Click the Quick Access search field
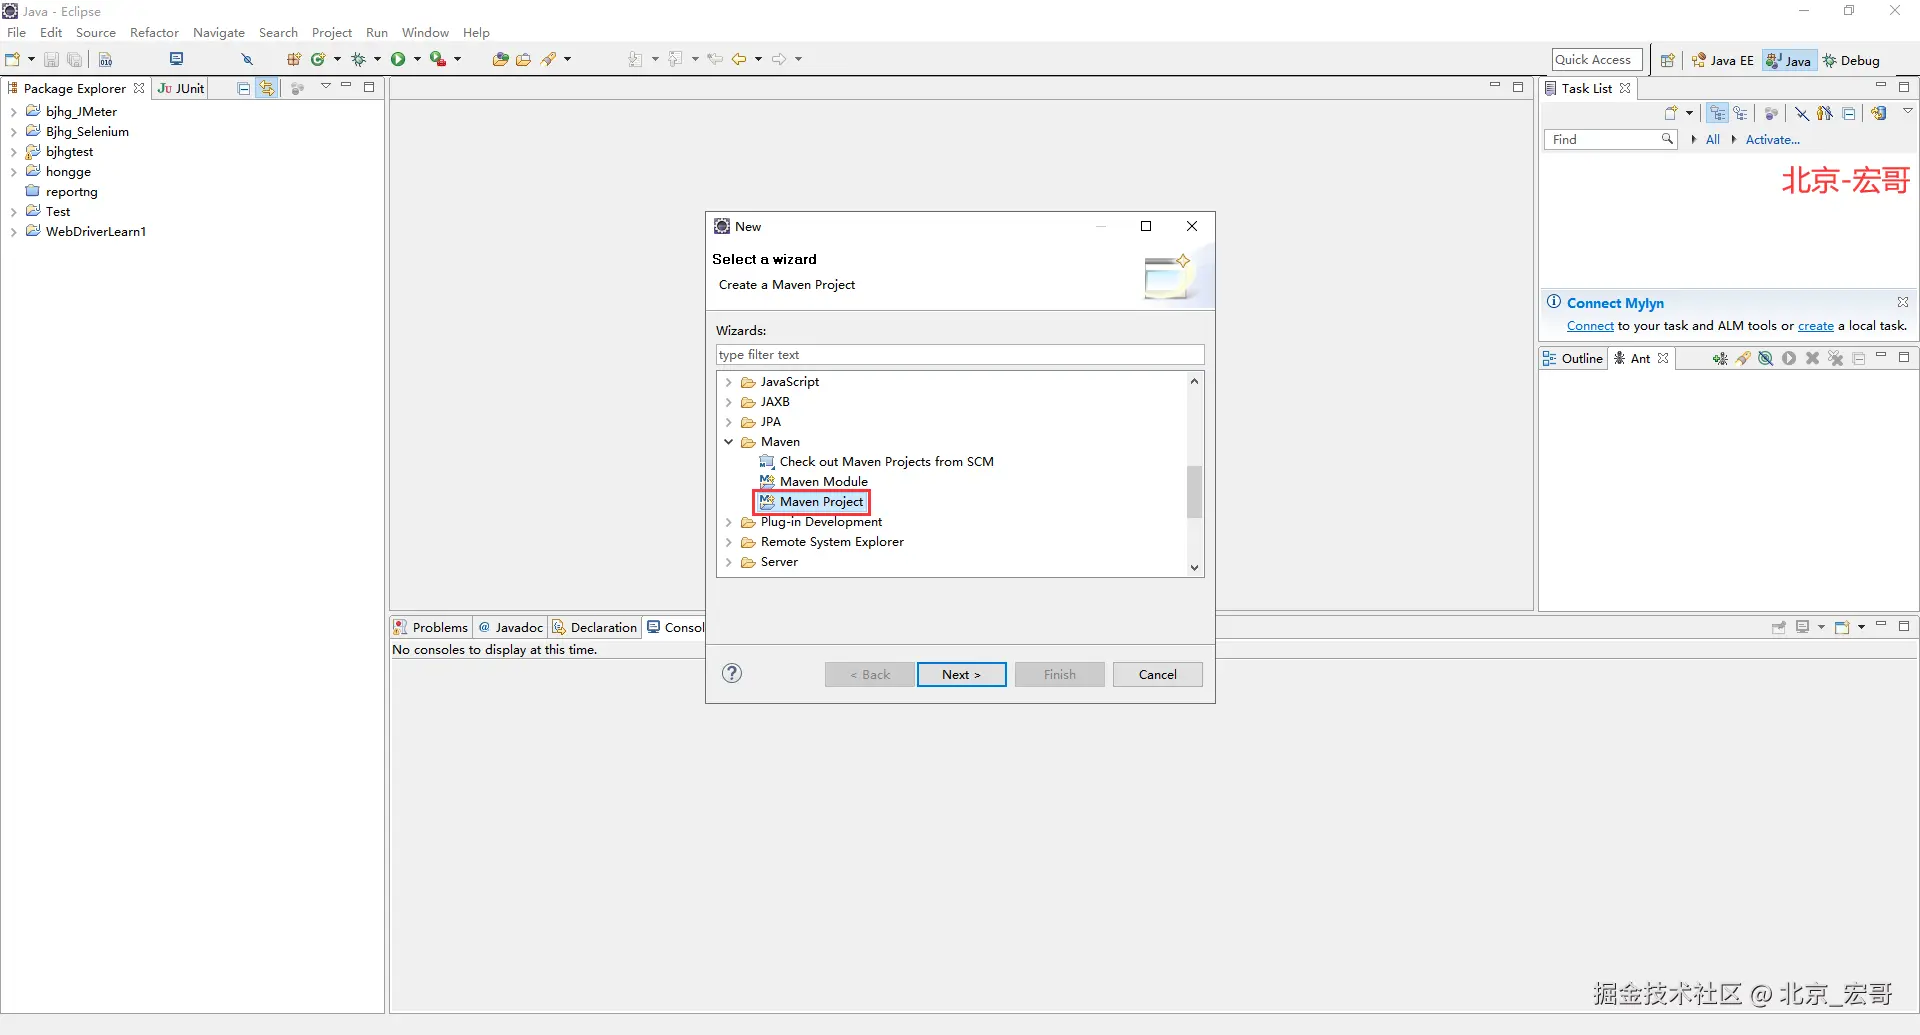Image resolution: width=1920 pixels, height=1035 pixels. (1597, 60)
